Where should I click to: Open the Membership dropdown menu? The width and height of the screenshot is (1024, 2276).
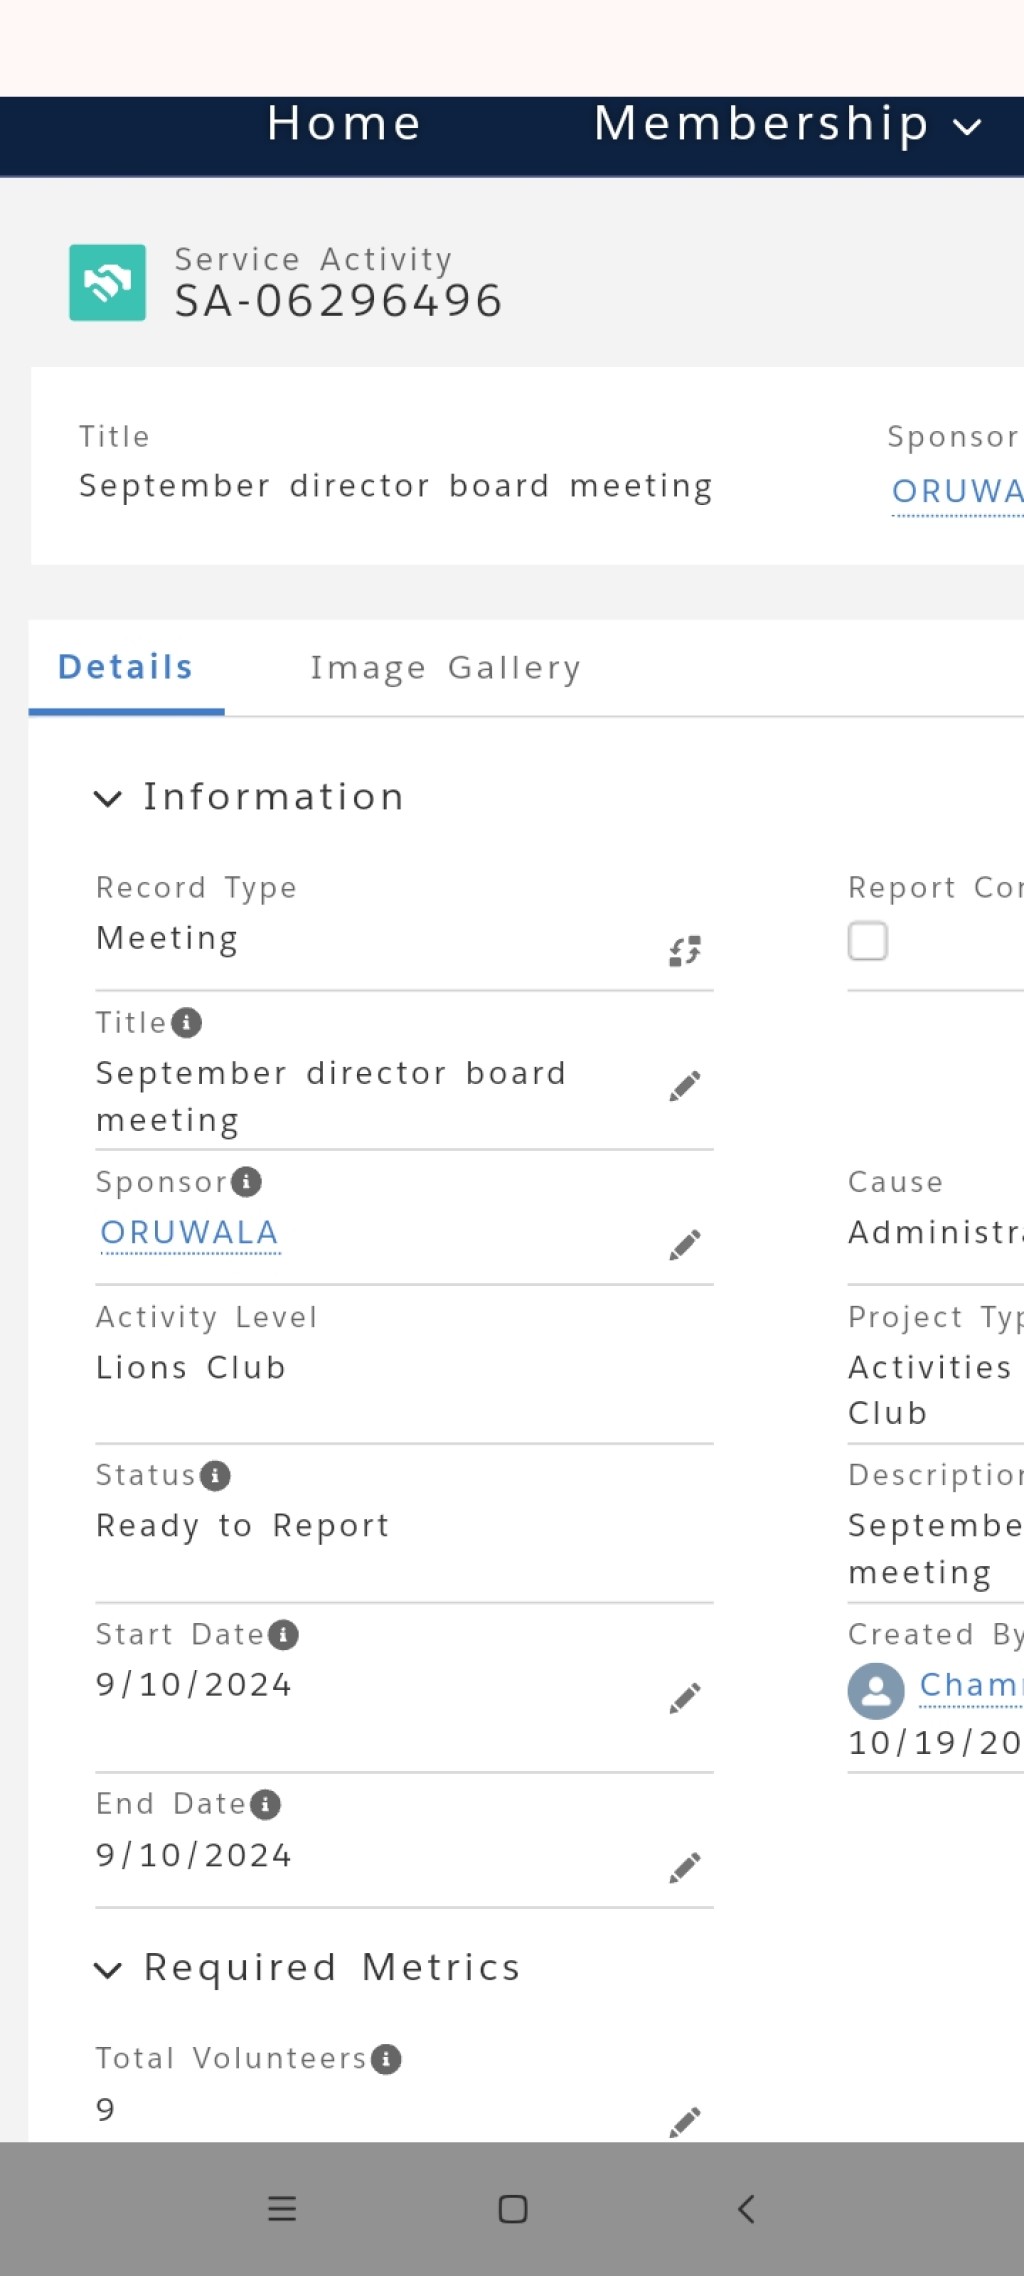click(787, 125)
